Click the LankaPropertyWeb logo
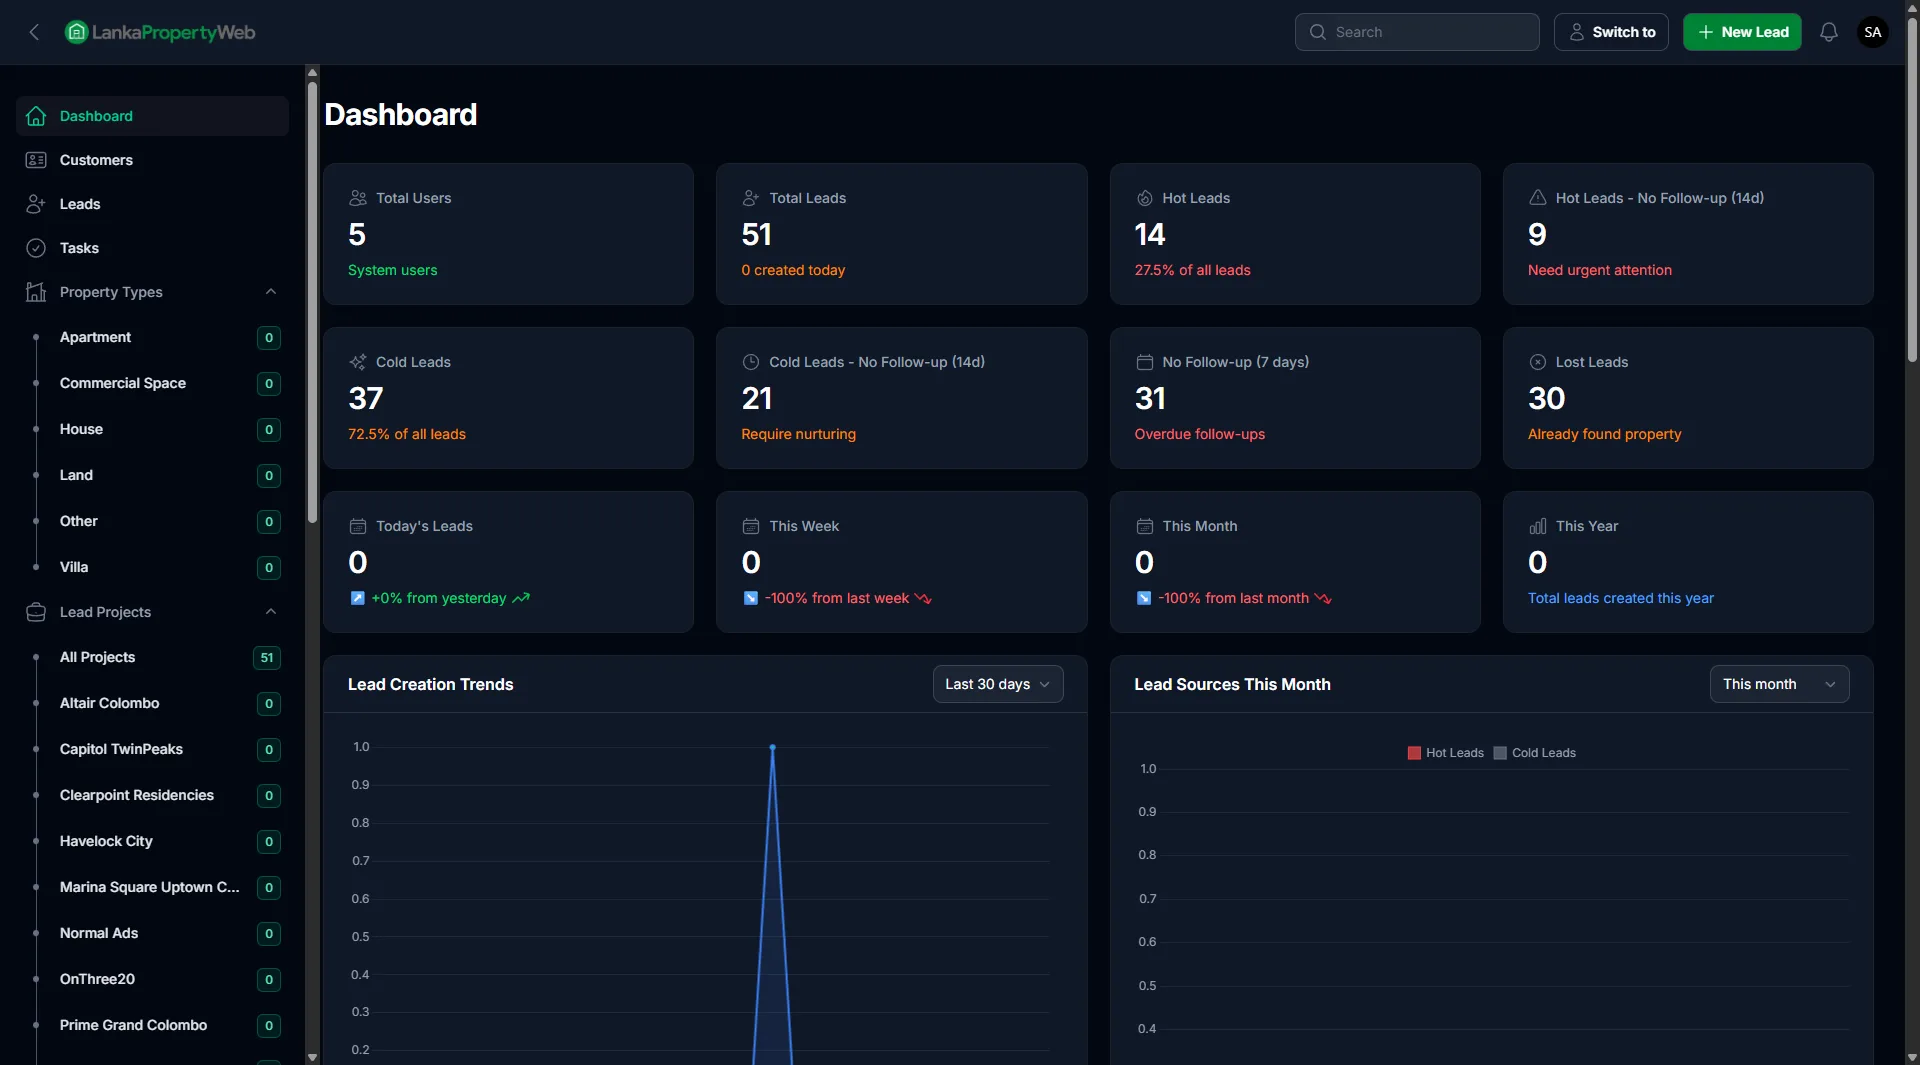 coord(160,32)
